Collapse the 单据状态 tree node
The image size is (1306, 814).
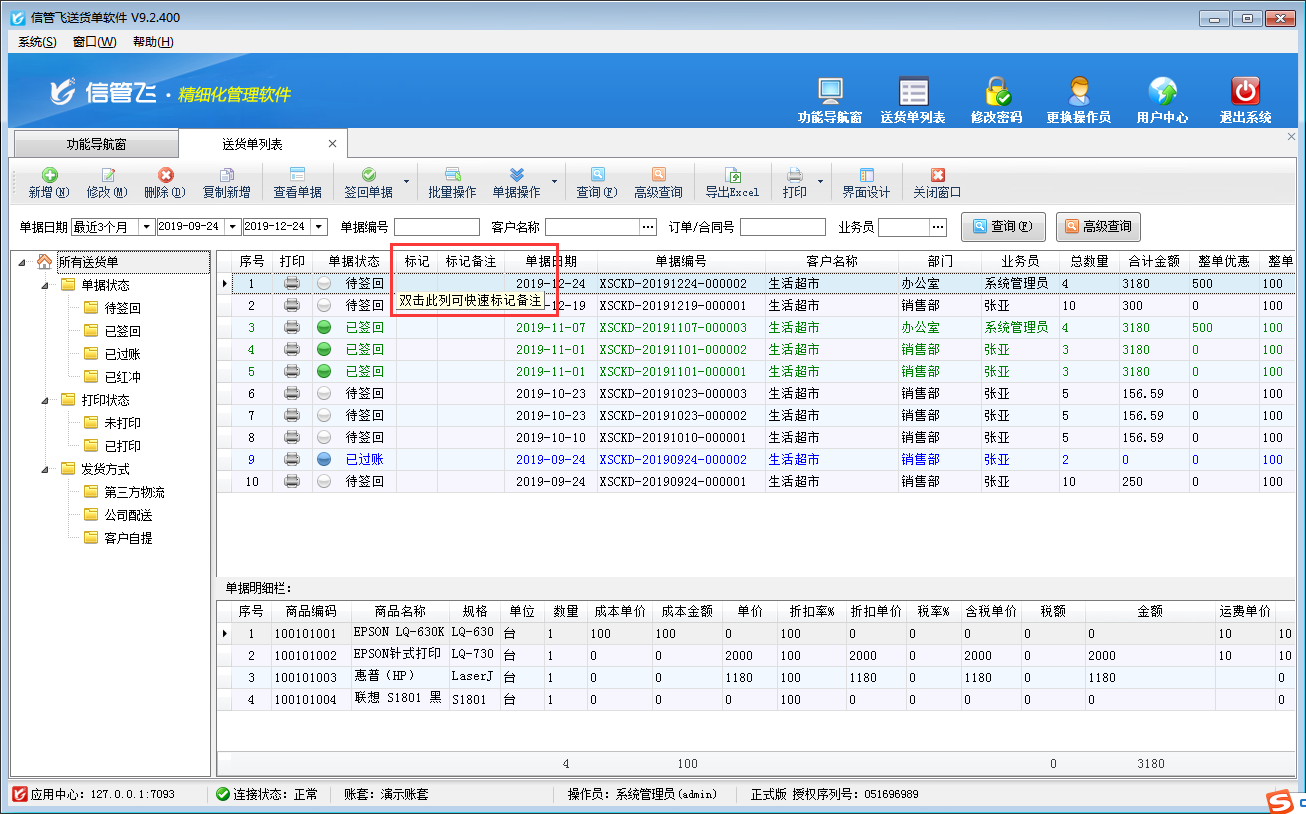[x=45, y=285]
